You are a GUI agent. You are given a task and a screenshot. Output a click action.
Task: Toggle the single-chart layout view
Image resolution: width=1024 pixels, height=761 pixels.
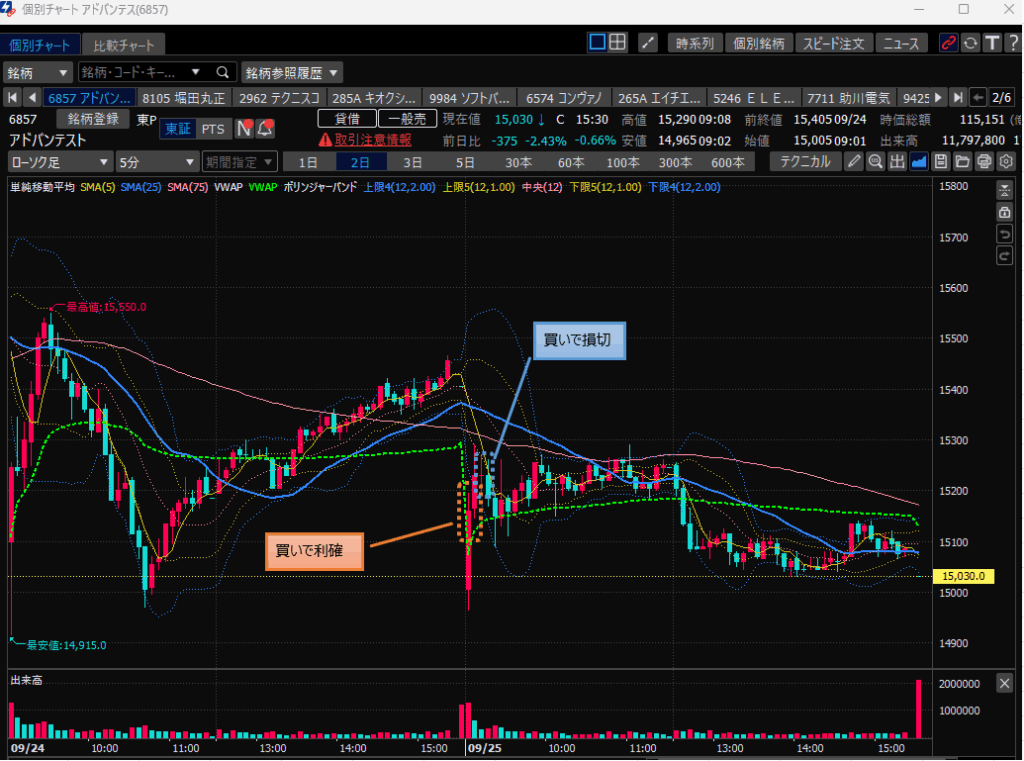coord(597,42)
